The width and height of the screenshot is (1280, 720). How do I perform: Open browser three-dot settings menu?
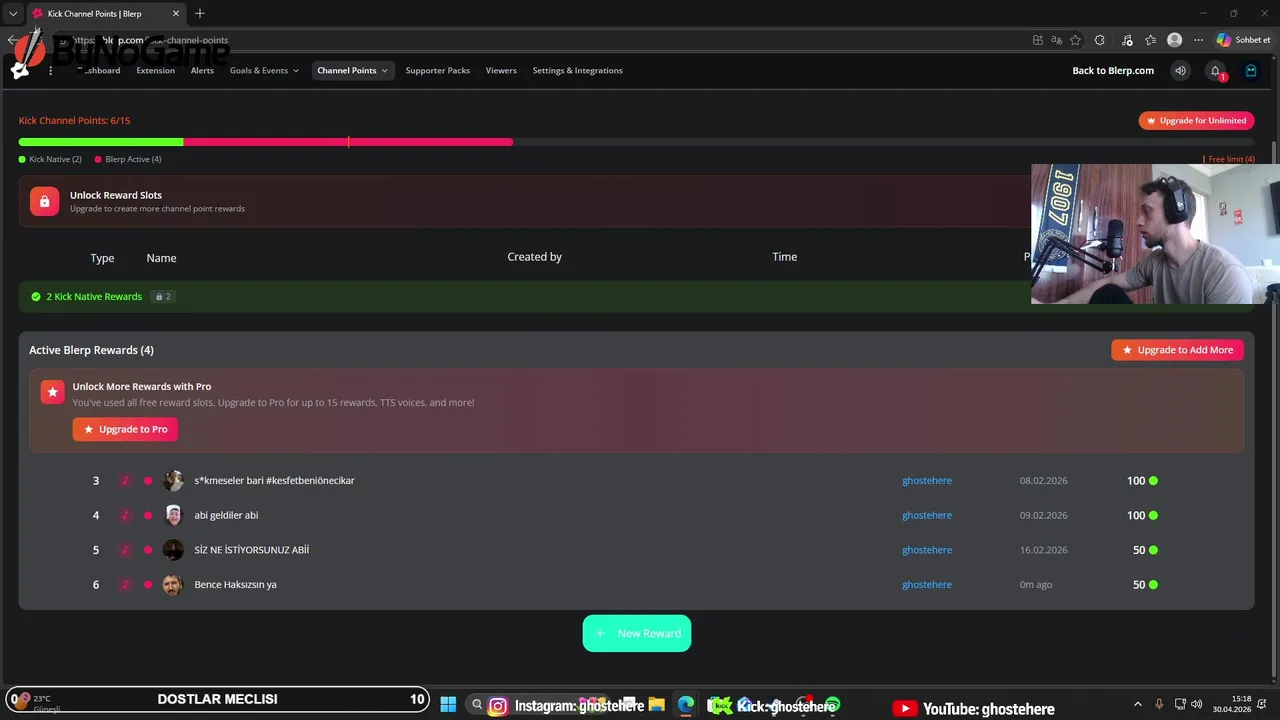(x=1198, y=40)
